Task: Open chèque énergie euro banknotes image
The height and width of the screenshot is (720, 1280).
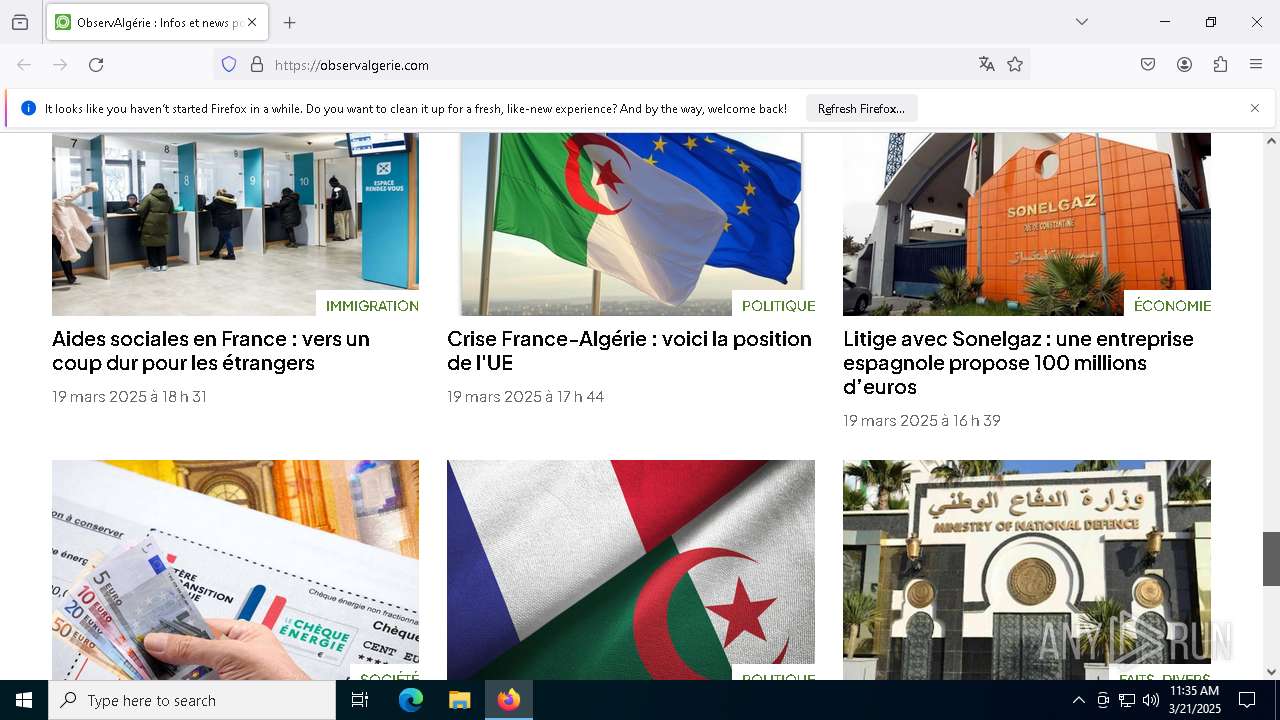Action: pyautogui.click(x=235, y=570)
